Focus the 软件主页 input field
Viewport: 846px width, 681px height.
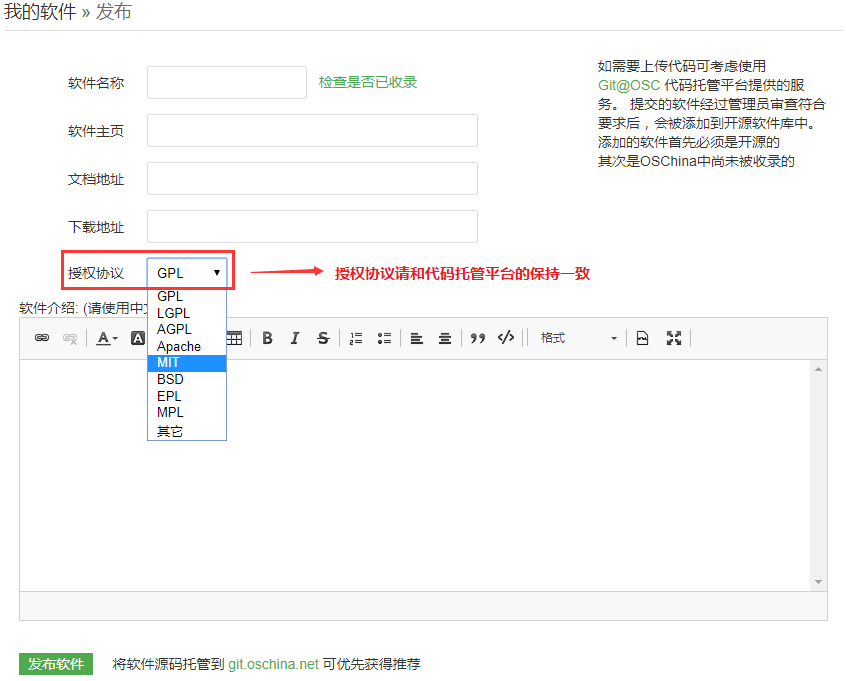(x=312, y=131)
